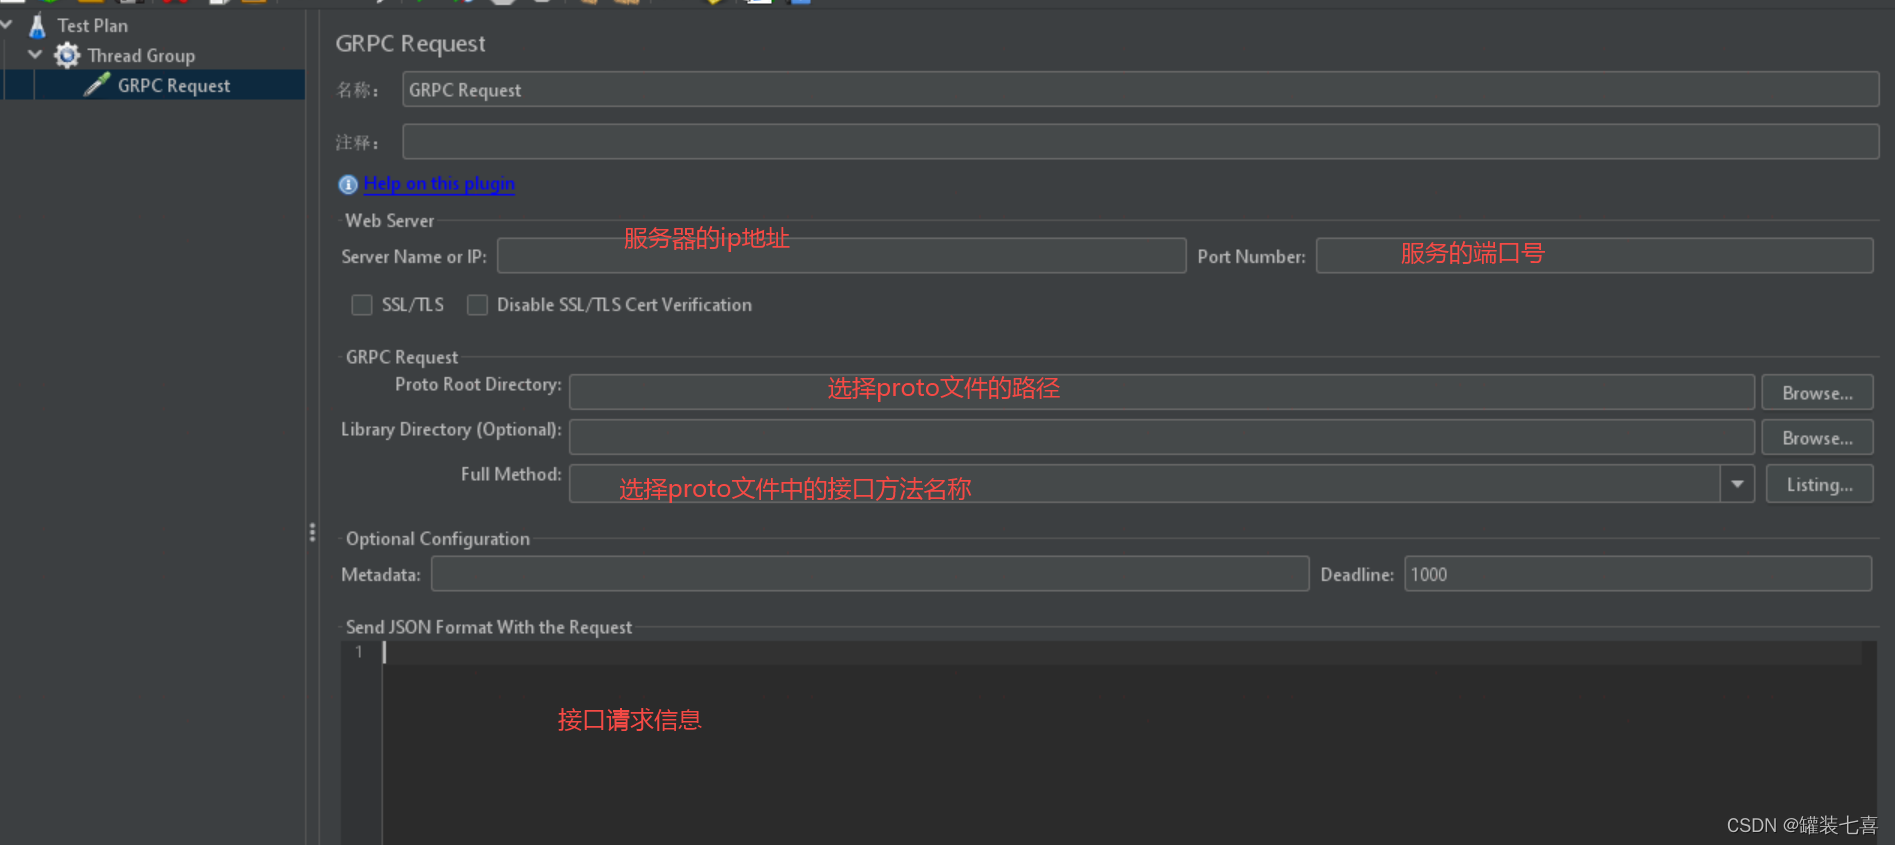The width and height of the screenshot is (1895, 845).
Task: Click the GRPC Request pencil icon in tree
Action: (97, 85)
